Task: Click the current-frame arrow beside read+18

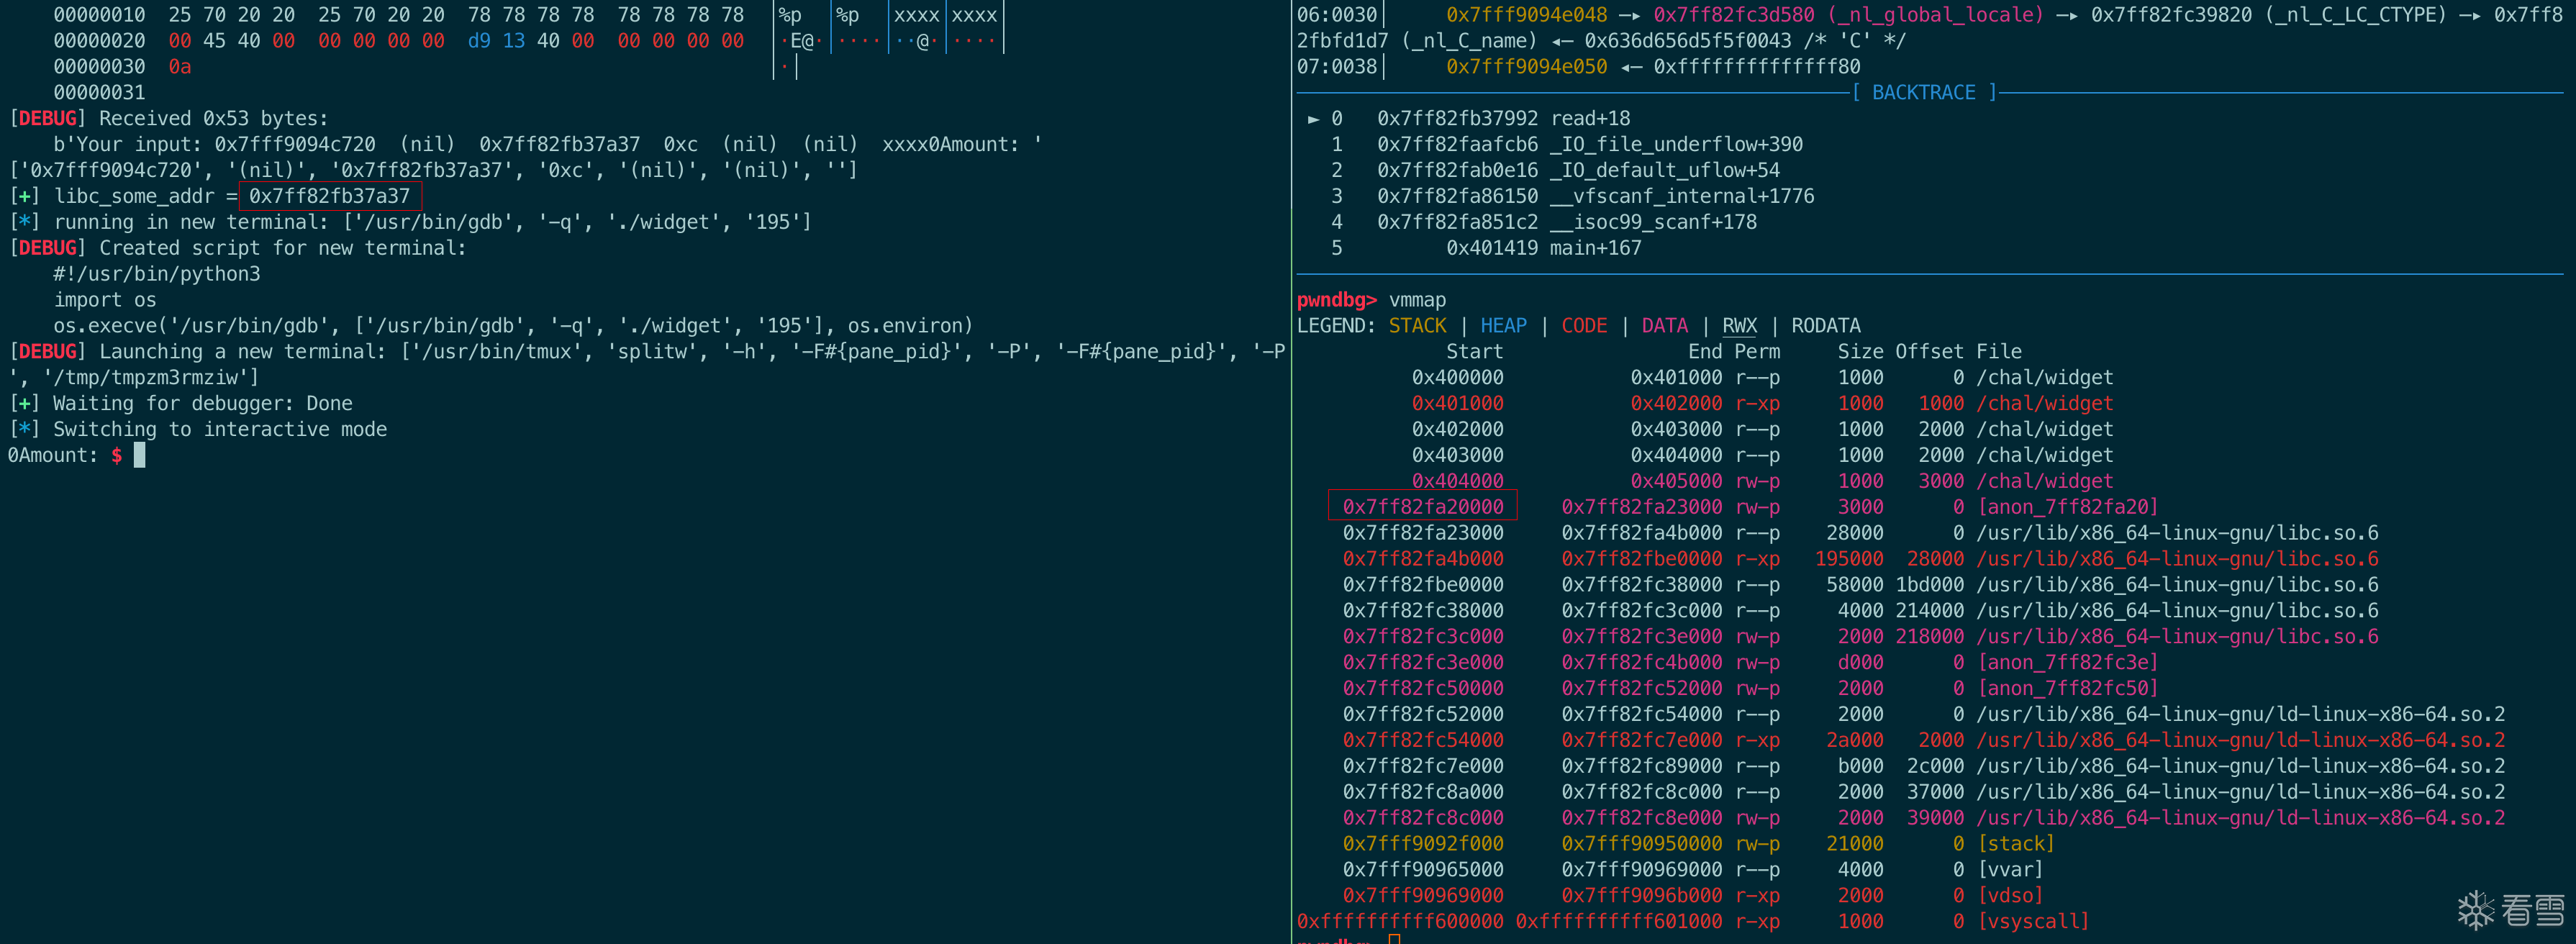Action: tap(1313, 119)
